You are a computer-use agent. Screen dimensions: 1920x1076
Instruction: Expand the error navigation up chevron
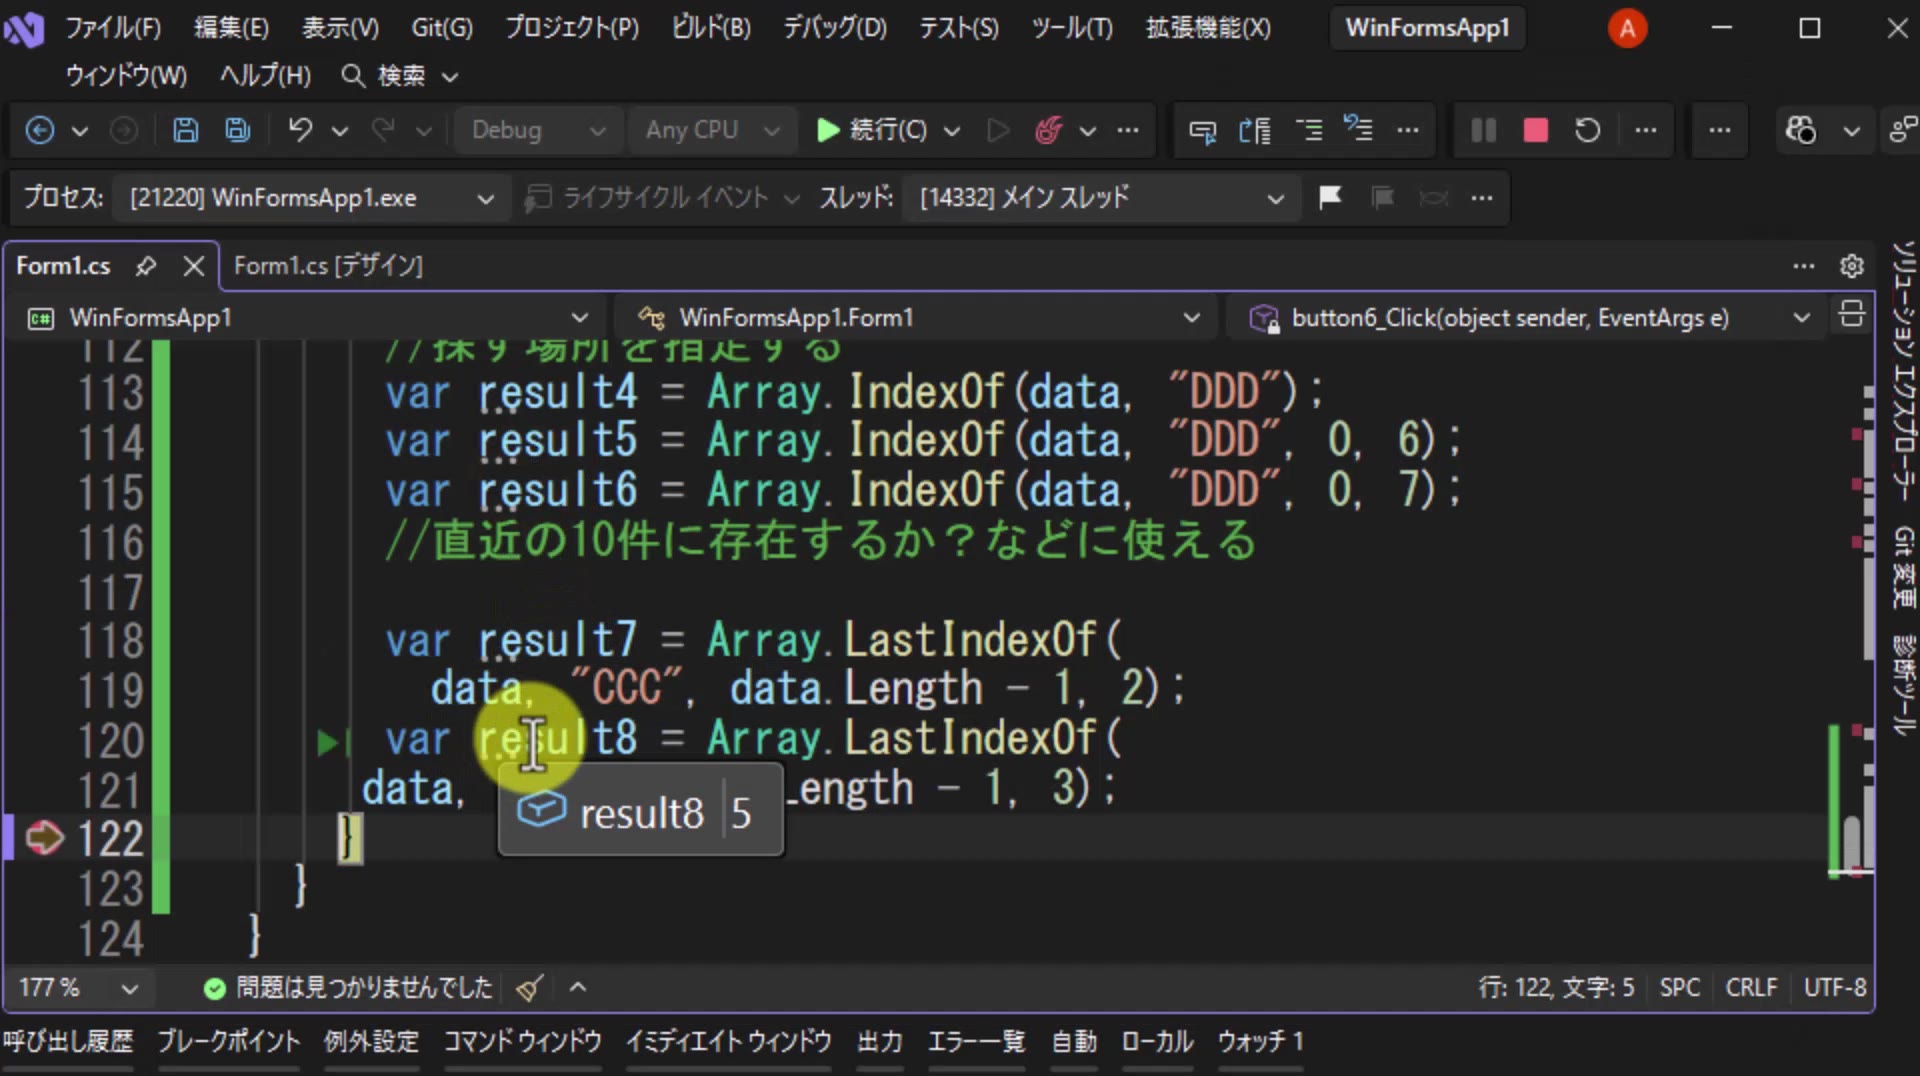(x=577, y=988)
